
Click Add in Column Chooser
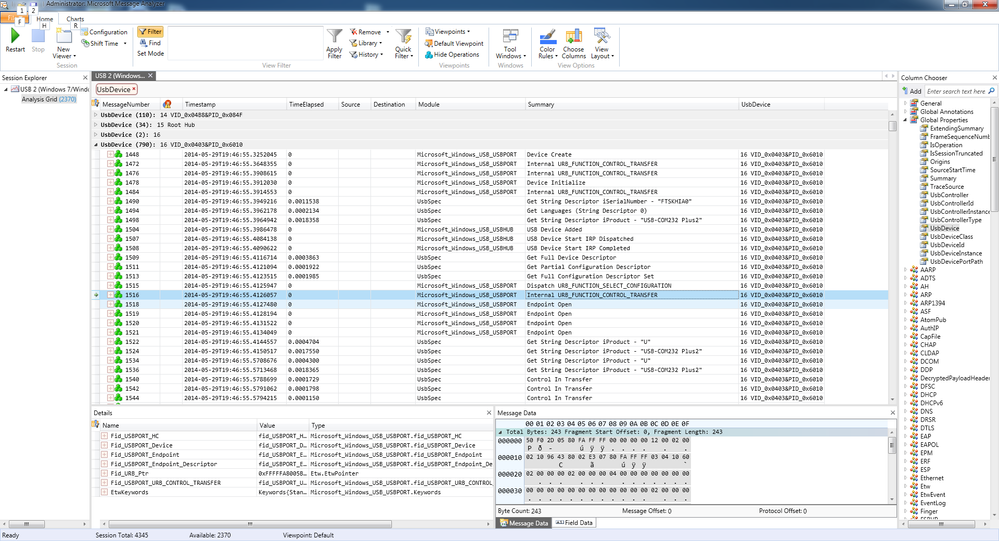click(912, 91)
